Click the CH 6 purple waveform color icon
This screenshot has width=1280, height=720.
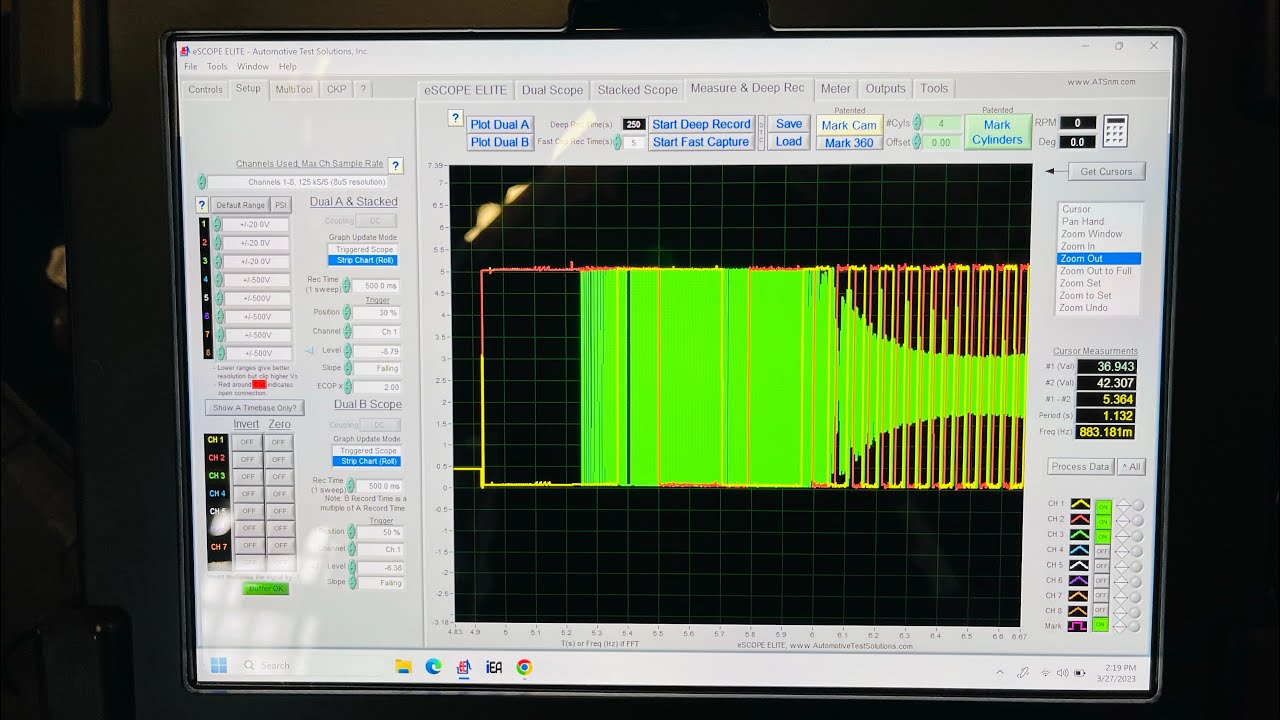[1079, 580]
